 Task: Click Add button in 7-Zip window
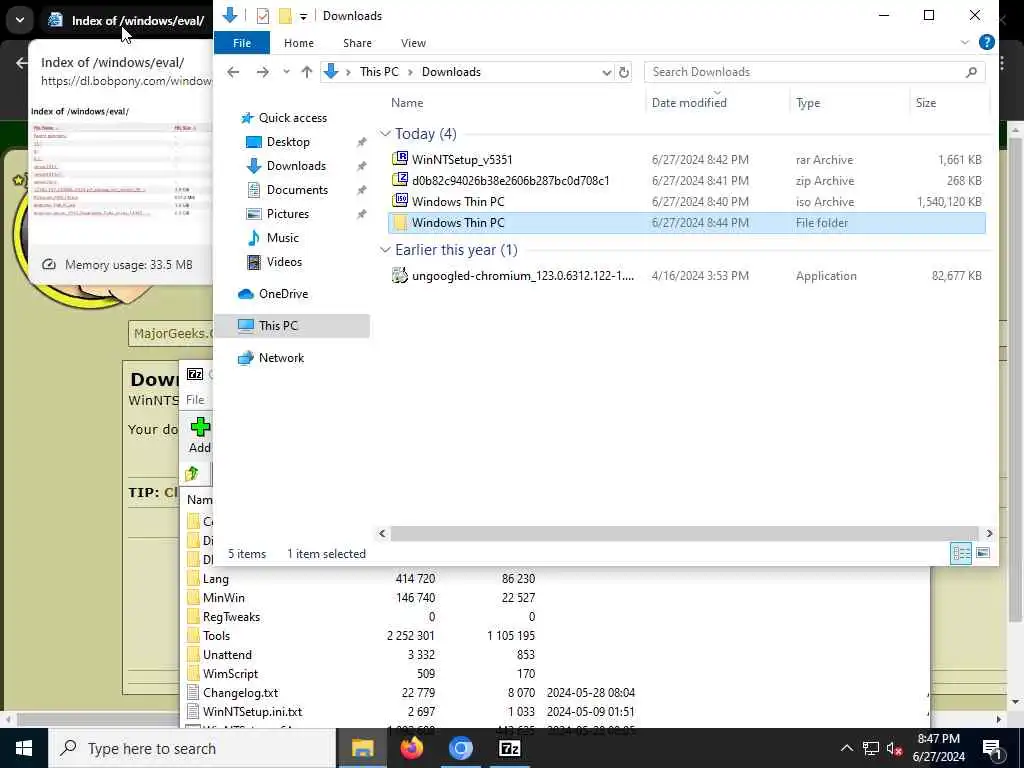pyautogui.click(x=200, y=436)
